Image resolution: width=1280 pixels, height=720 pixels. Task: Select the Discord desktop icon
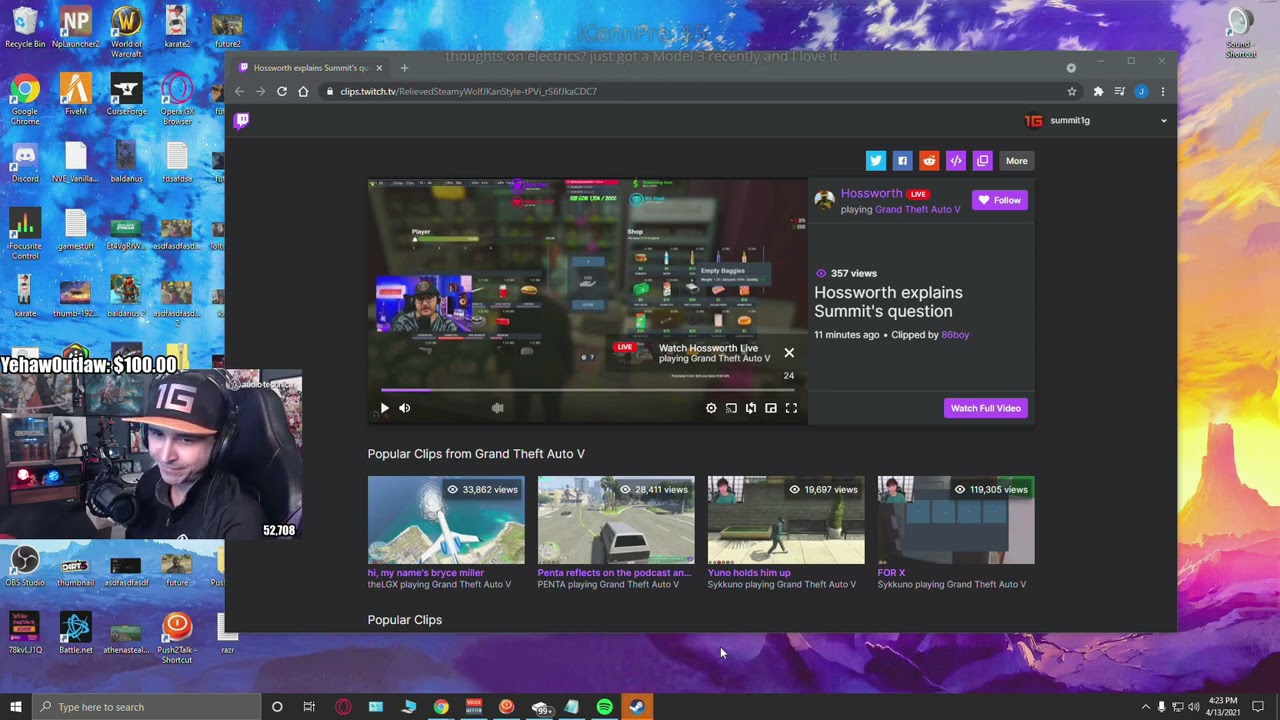(25, 163)
